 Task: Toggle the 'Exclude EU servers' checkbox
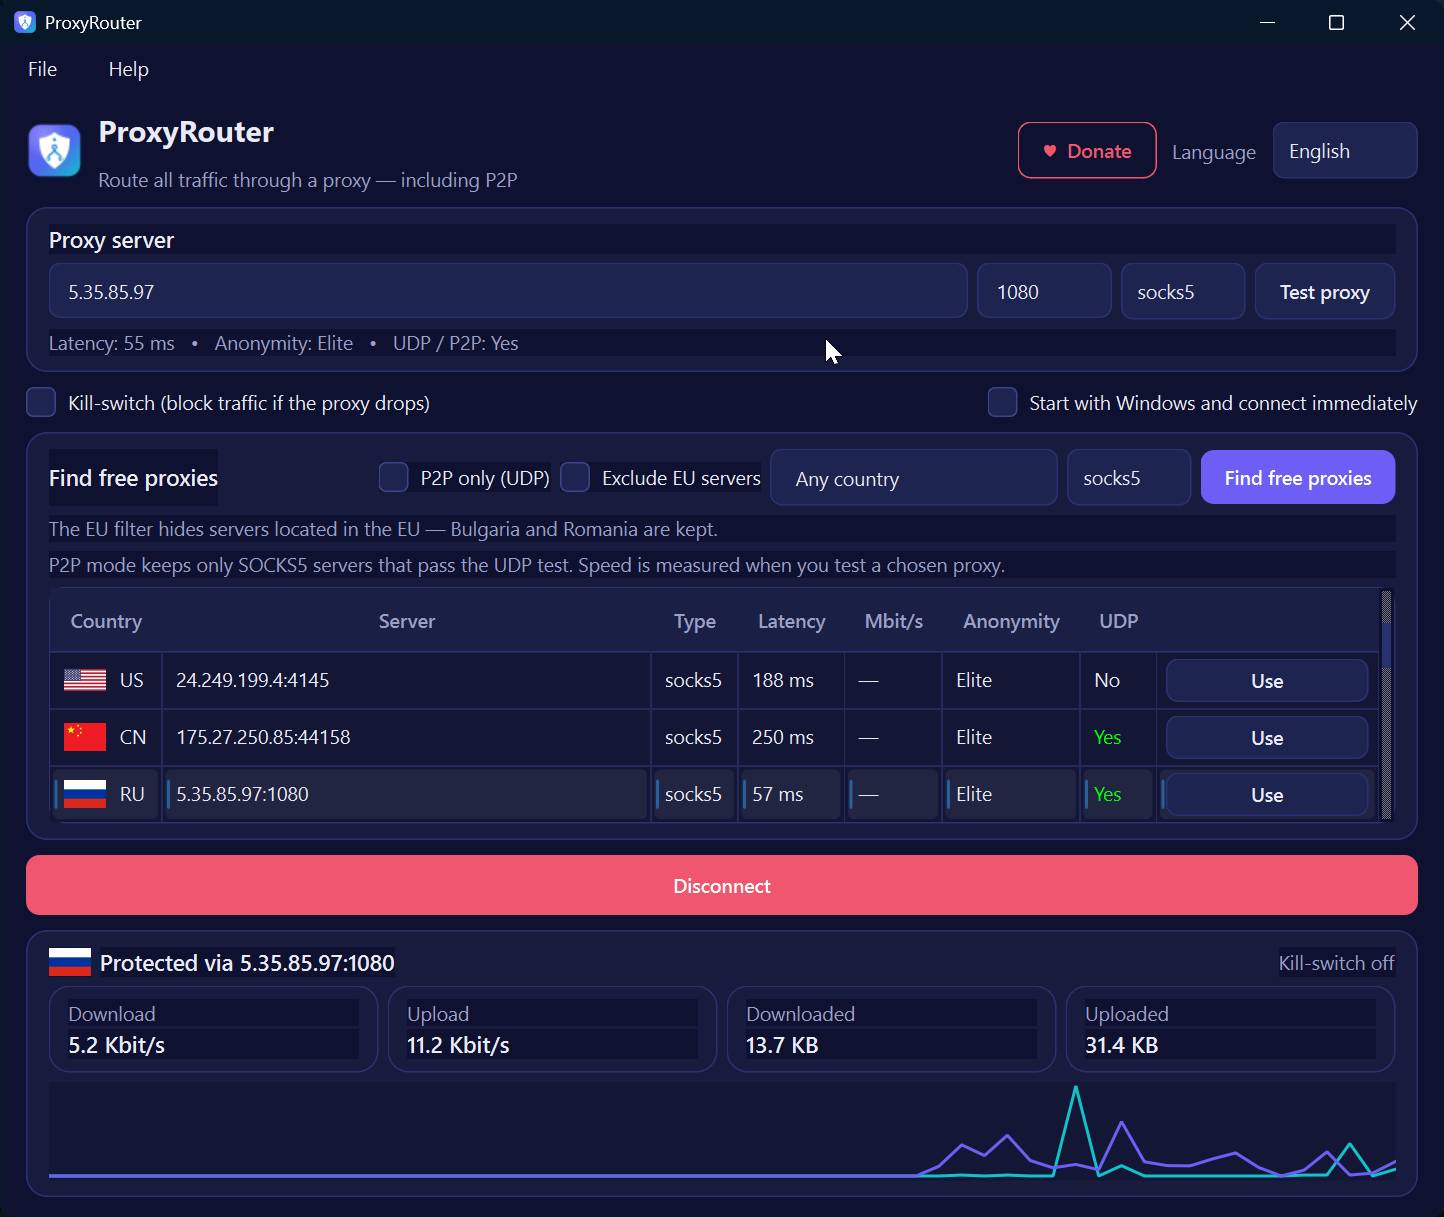pyautogui.click(x=575, y=478)
